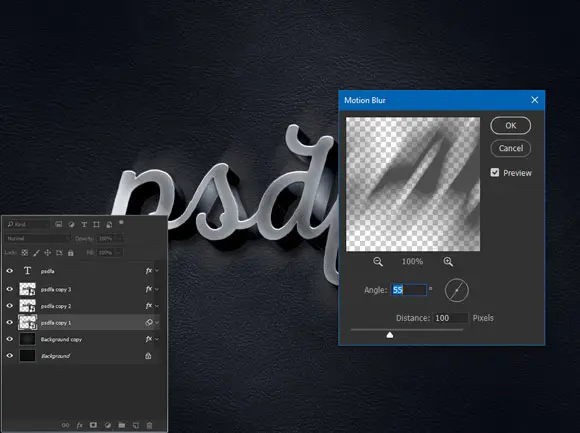Click the delete layer trash icon
Image resolution: width=580 pixels, height=433 pixels.
tap(149, 425)
